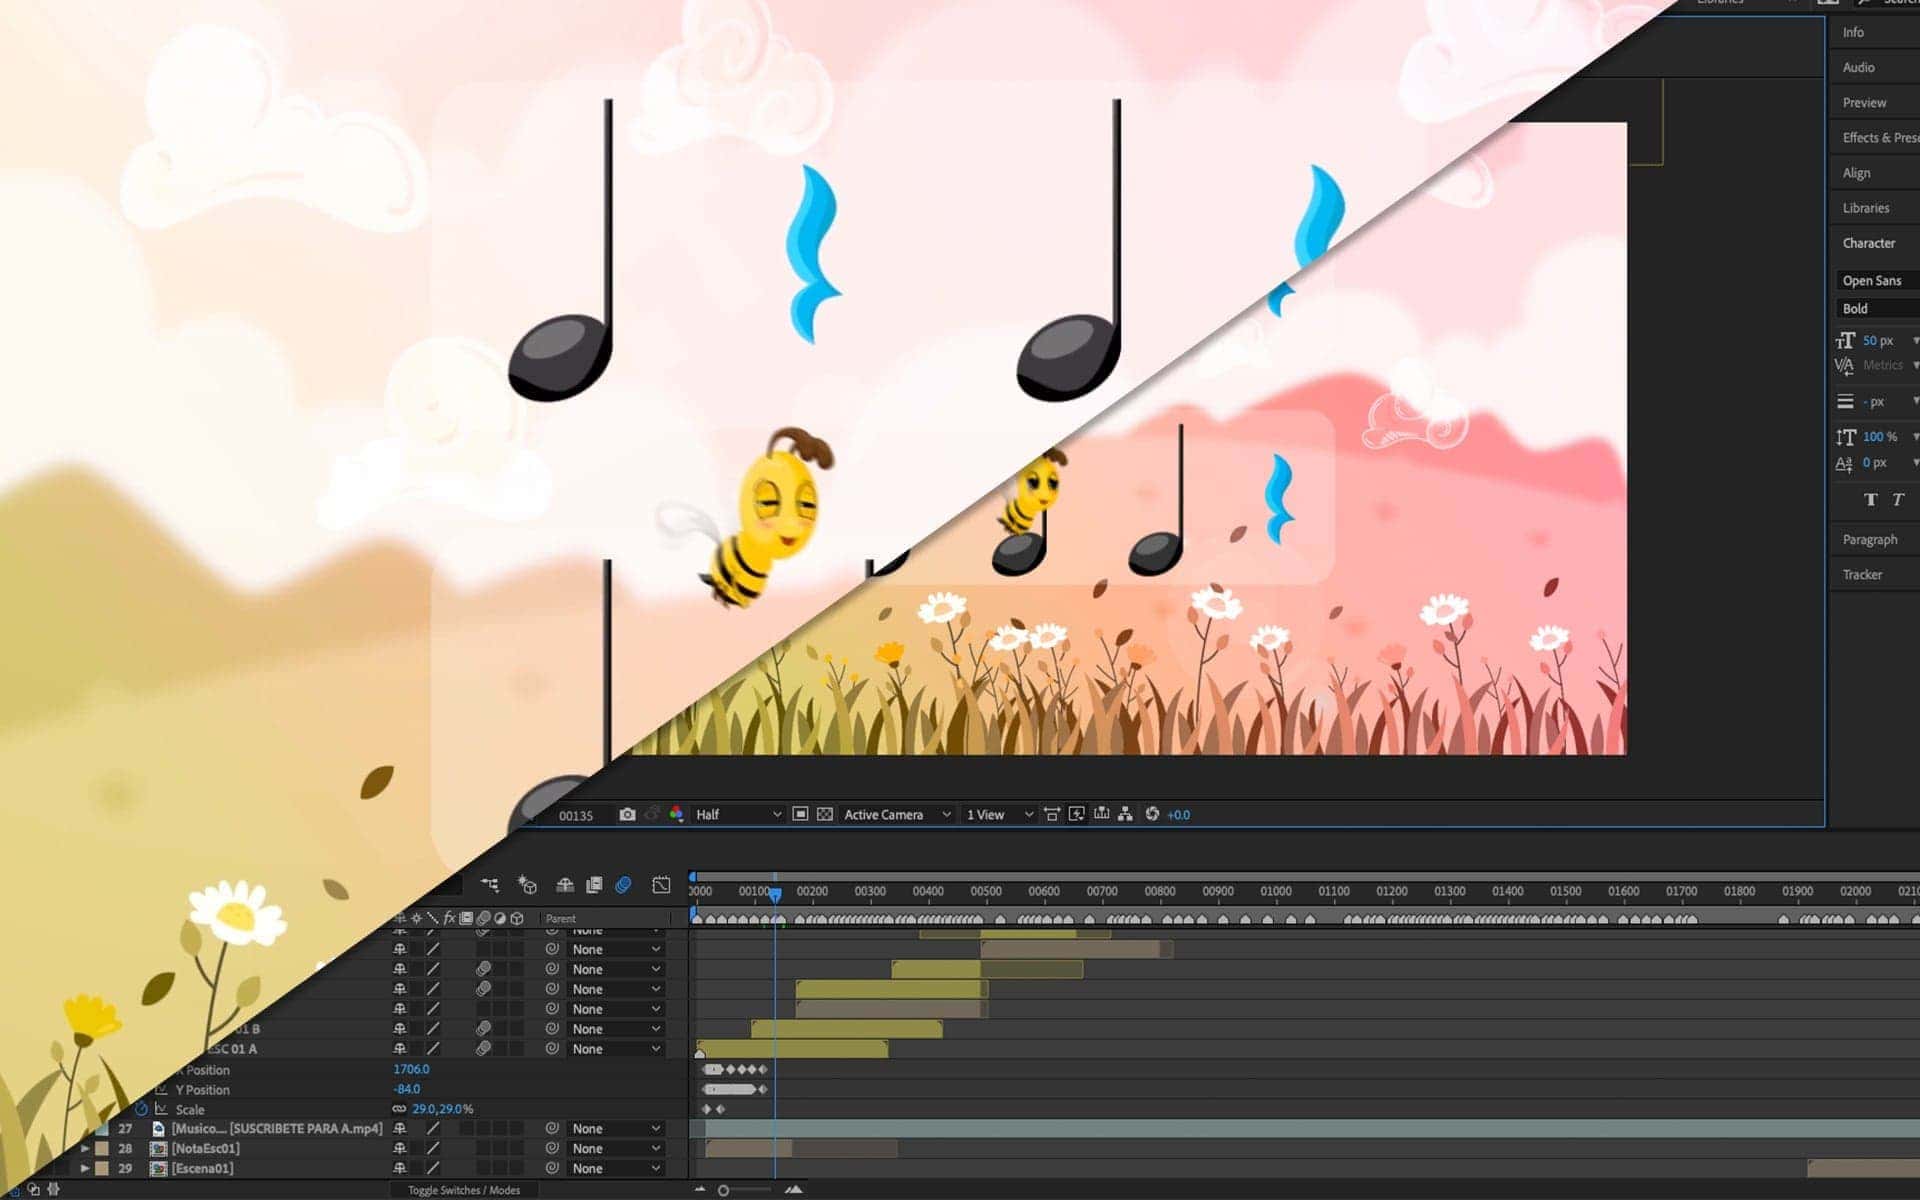Image resolution: width=1920 pixels, height=1200 pixels.
Task: Click the timeline zoom slider at bottom
Action: pos(724,1190)
